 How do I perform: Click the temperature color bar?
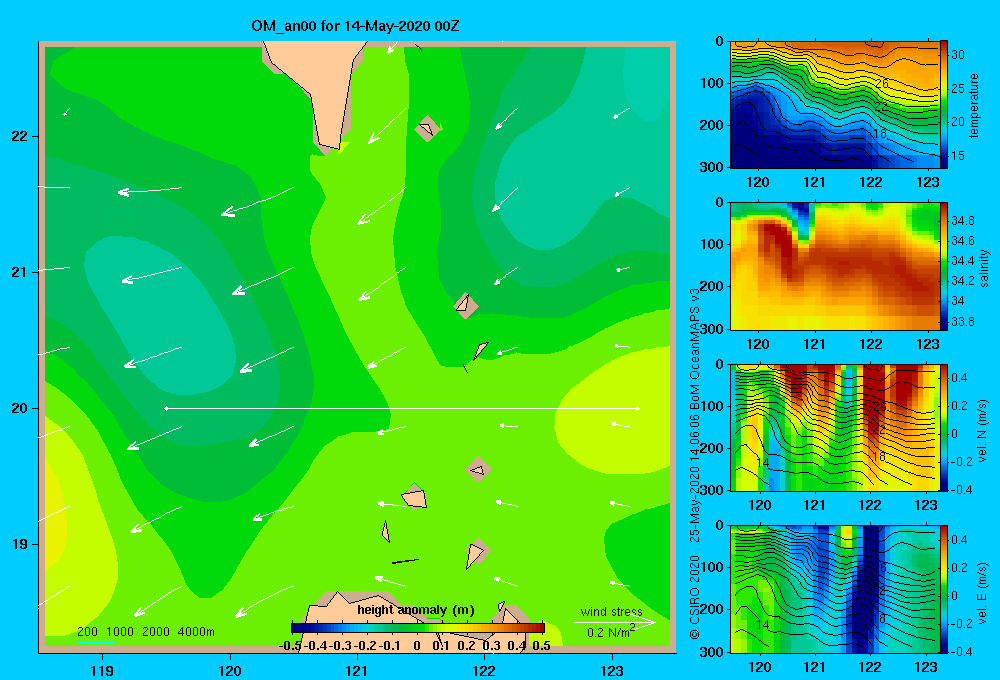pos(944,105)
